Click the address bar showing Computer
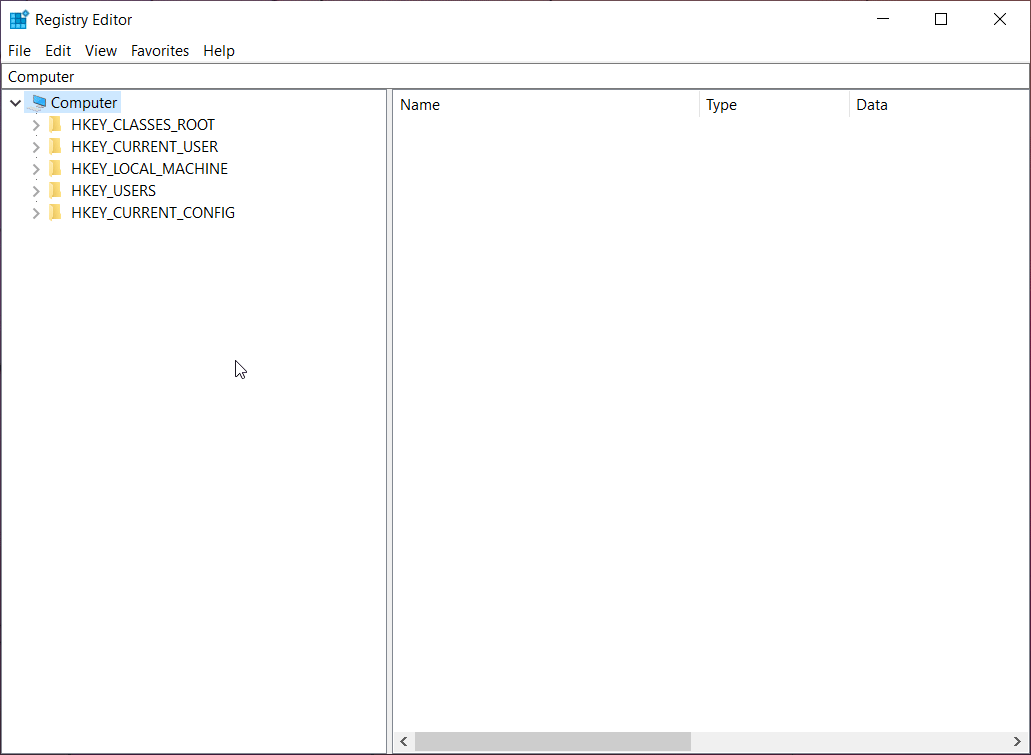Screen dimensions: 1031x755 (x=516, y=76)
